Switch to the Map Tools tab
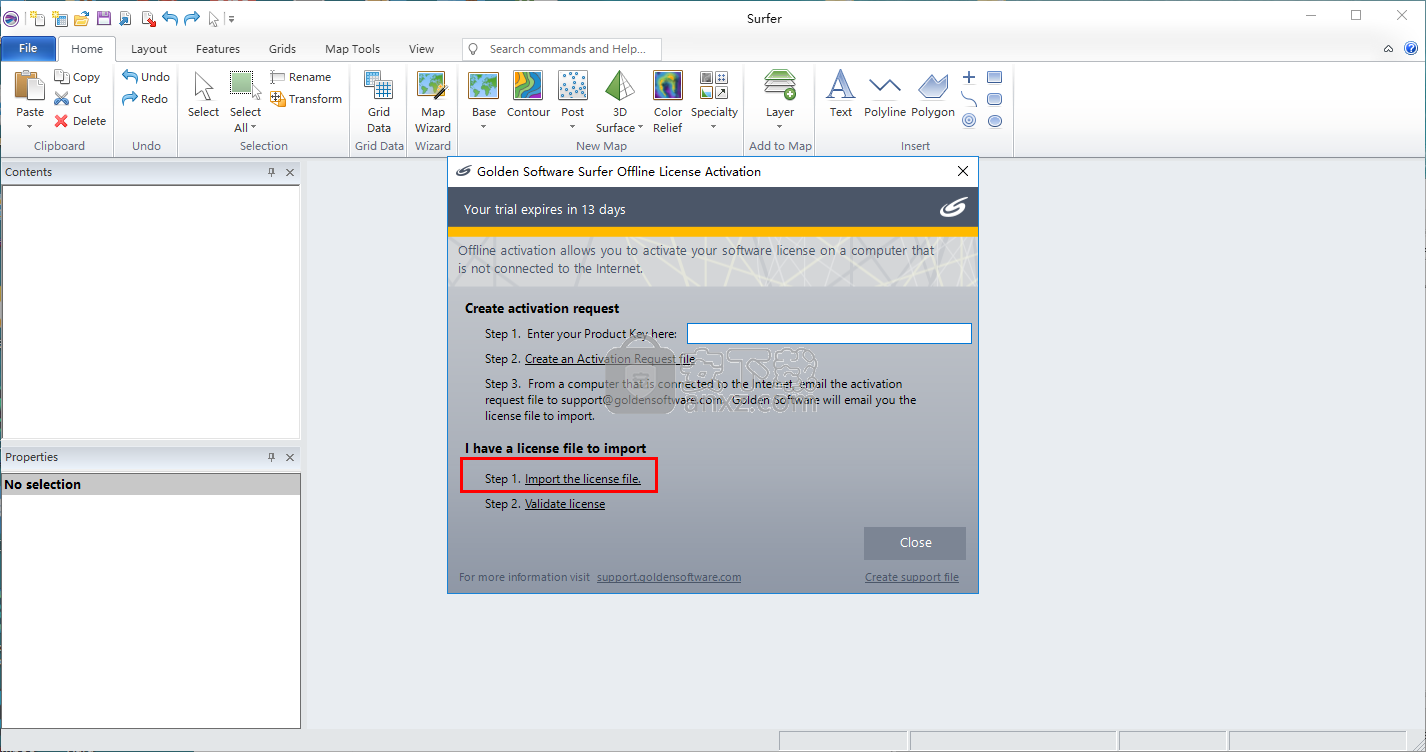 (x=353, y=49)
